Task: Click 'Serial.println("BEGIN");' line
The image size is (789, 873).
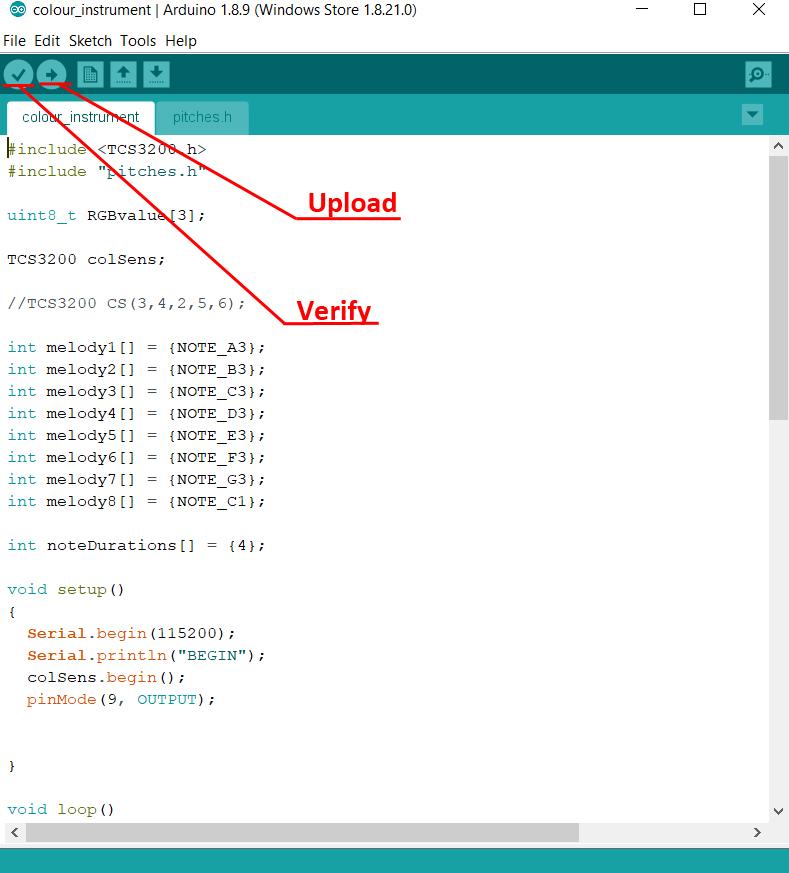Action: pyautogui.click(x=146, y=656)
